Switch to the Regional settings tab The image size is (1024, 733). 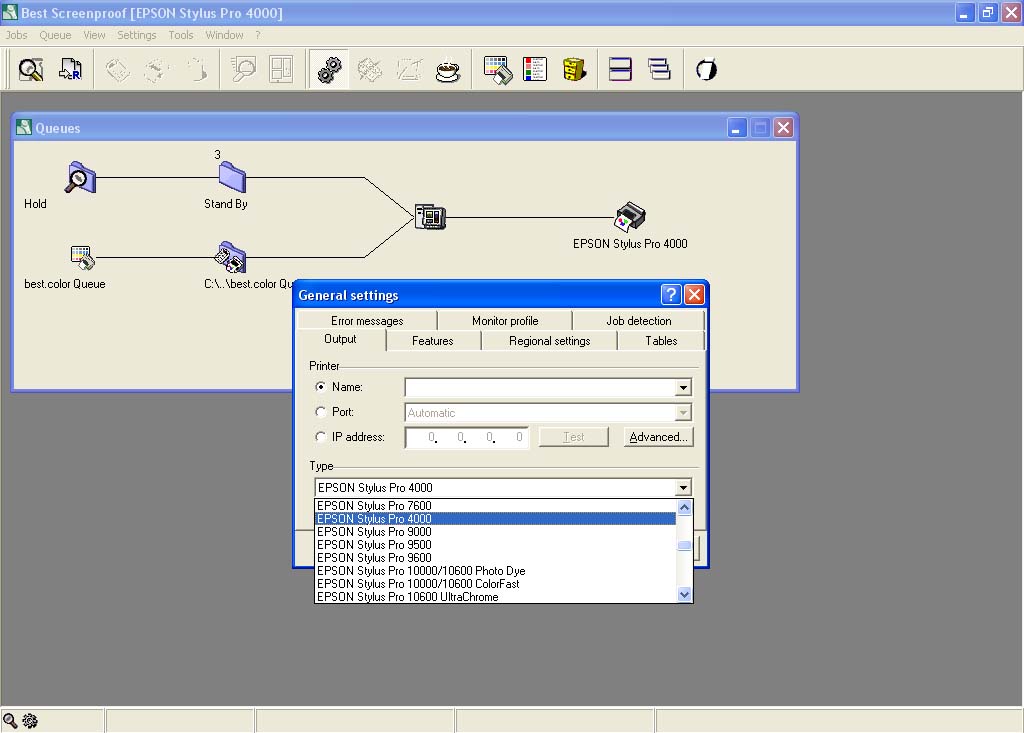tap(549, 340)
